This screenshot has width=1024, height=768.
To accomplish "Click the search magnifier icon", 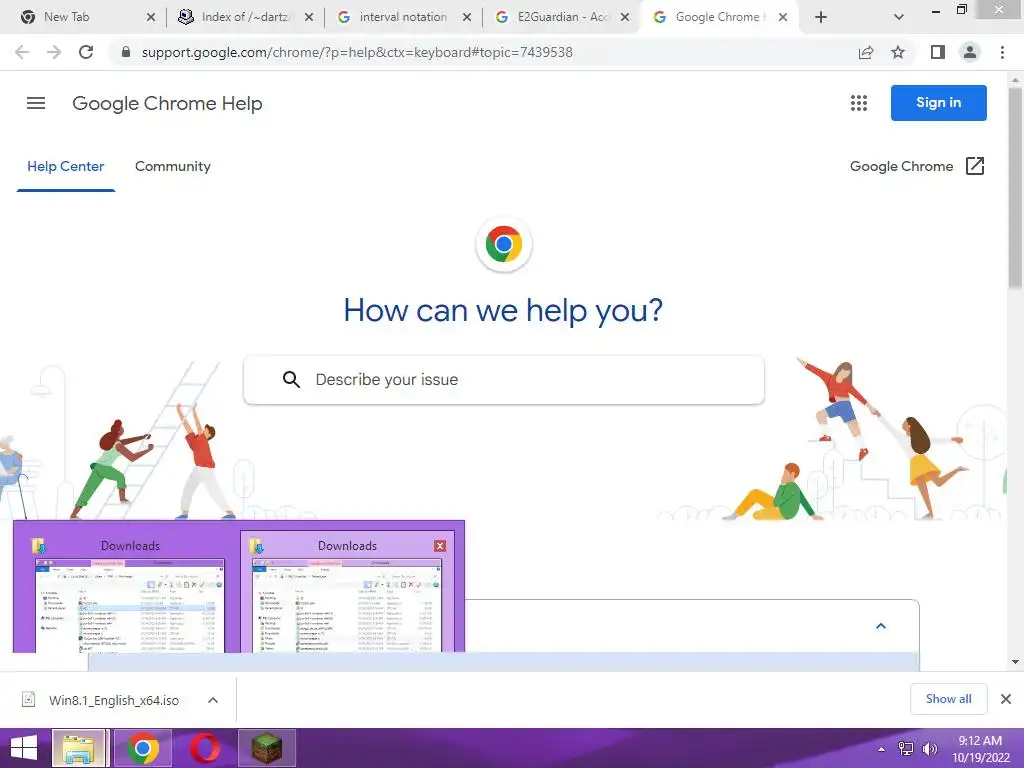I will click(291, 379).
